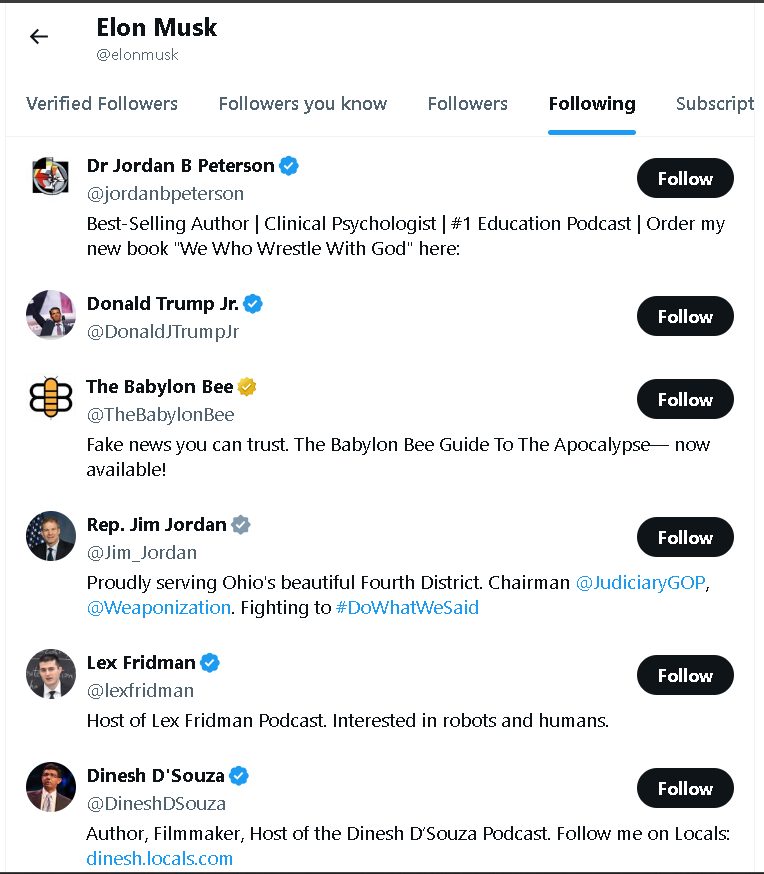Image resolution: width=764 pixels, height=874 pixels.
Task: Click Dinesh D'Souza's blue verification icon
Action: [x=237, y=775]
